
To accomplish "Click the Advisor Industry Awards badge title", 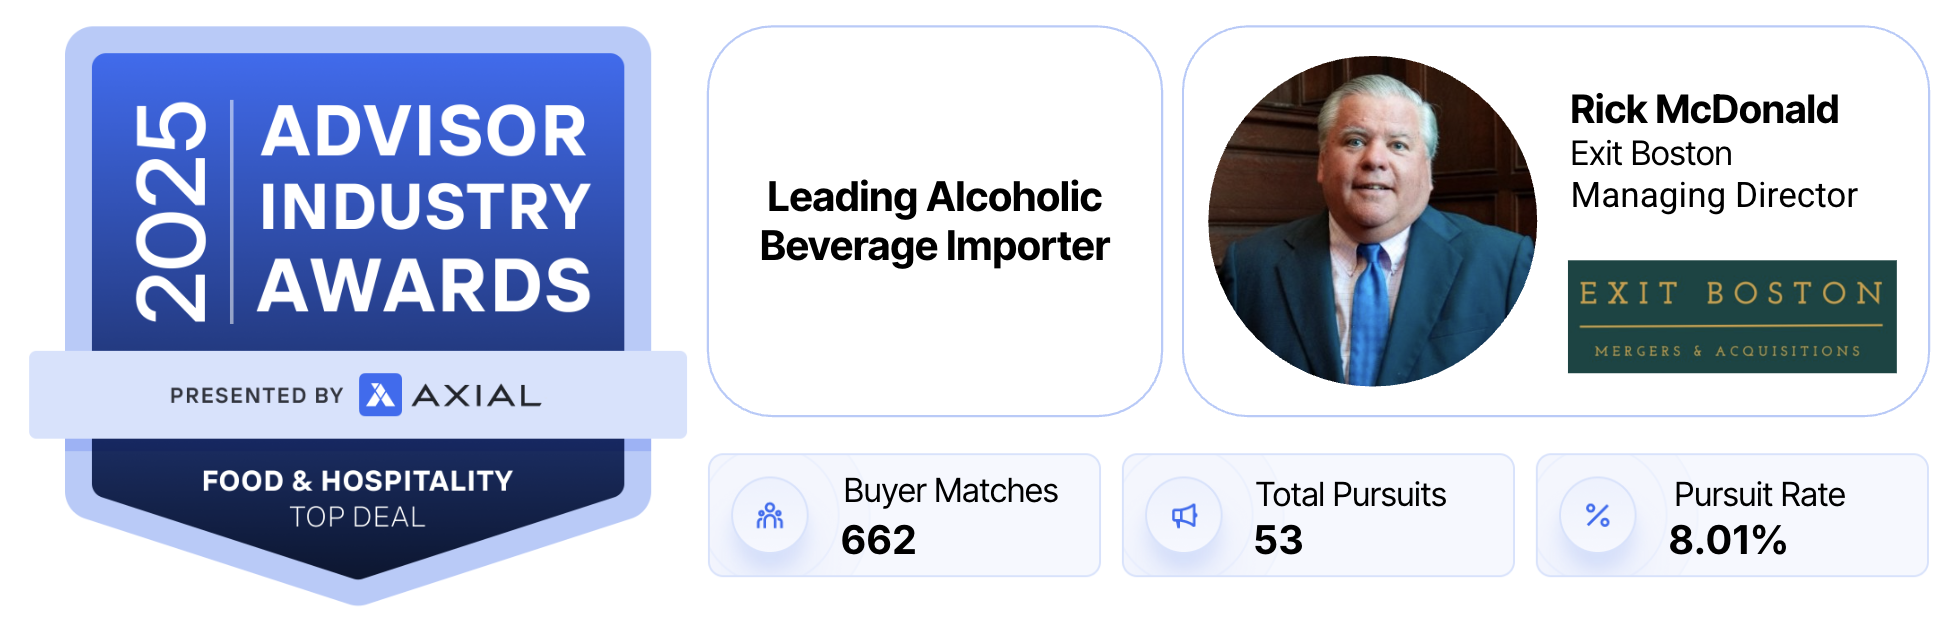I will tap(425, 208).
